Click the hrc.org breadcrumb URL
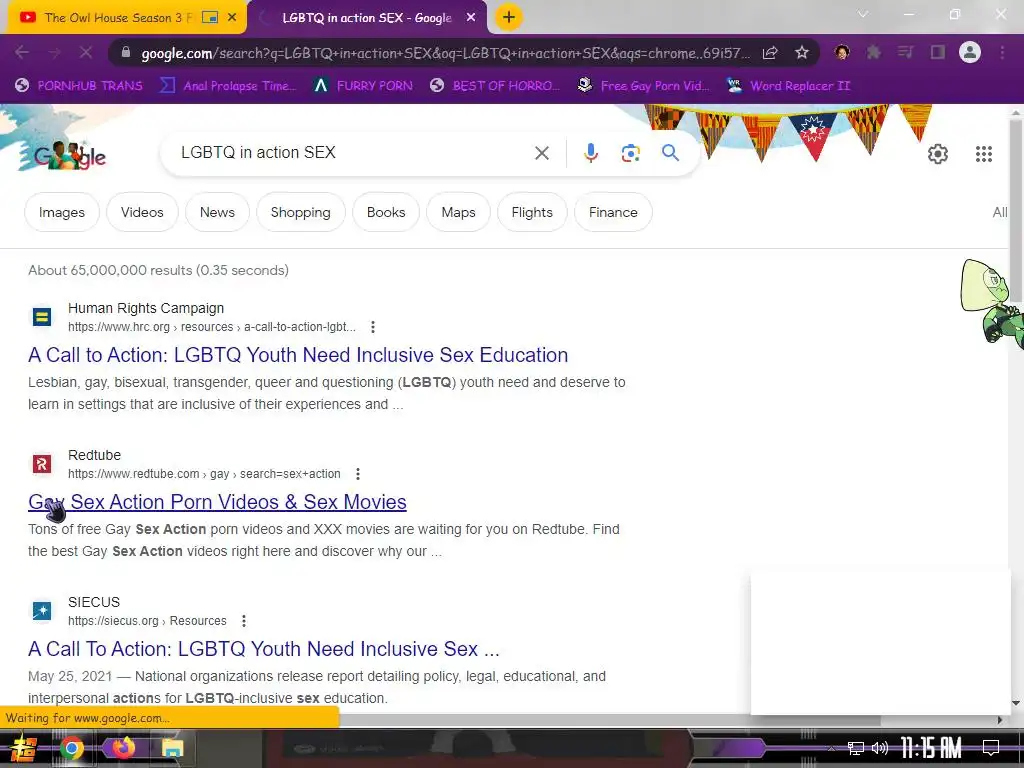The width and height of the screenshot is (1024, 768). [212, 327]
